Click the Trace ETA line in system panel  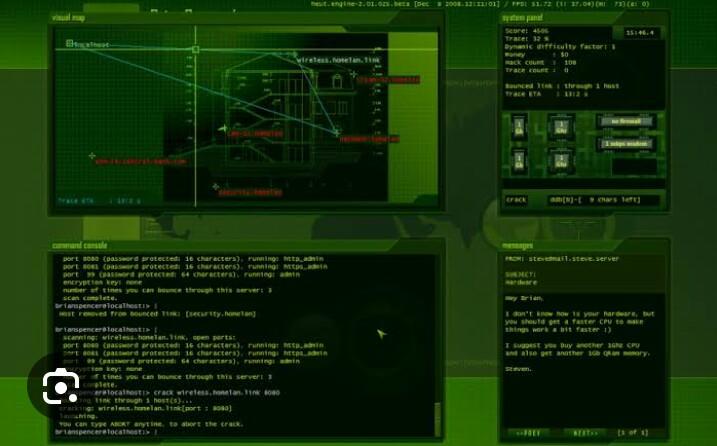click(x=546, y=94)
